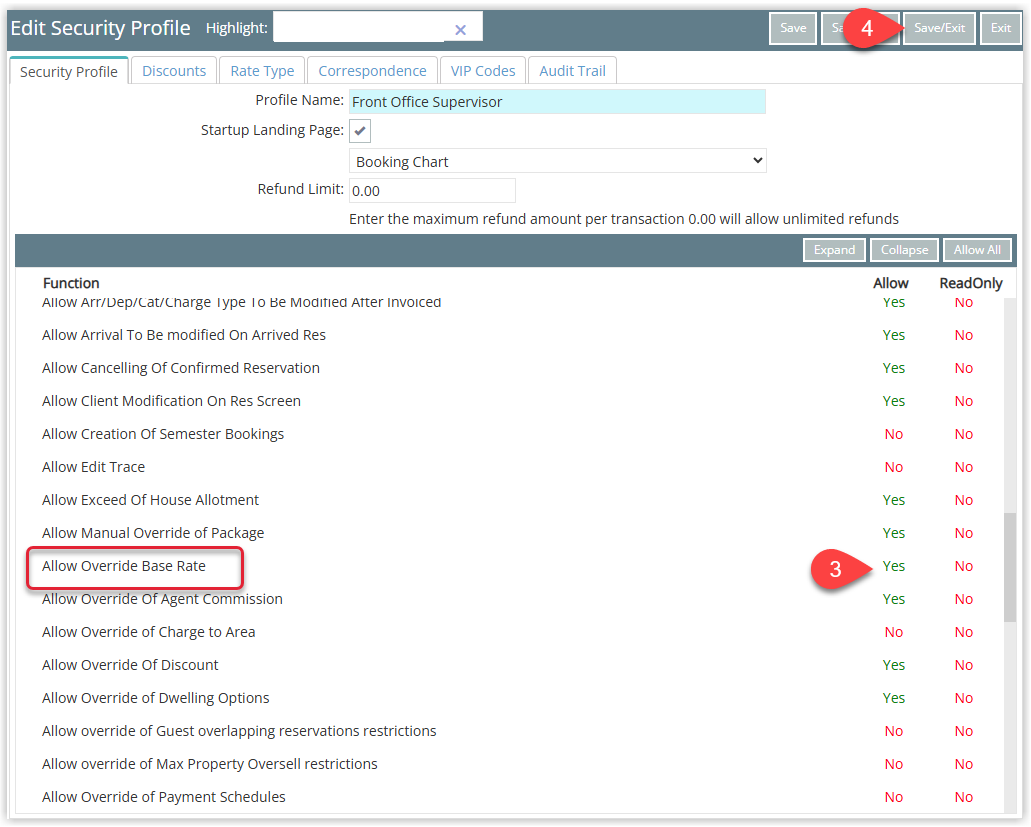This screenshot has height=827, width=1031.
Task: Select the Allow Edit Trace function
Action: point(93,467)
